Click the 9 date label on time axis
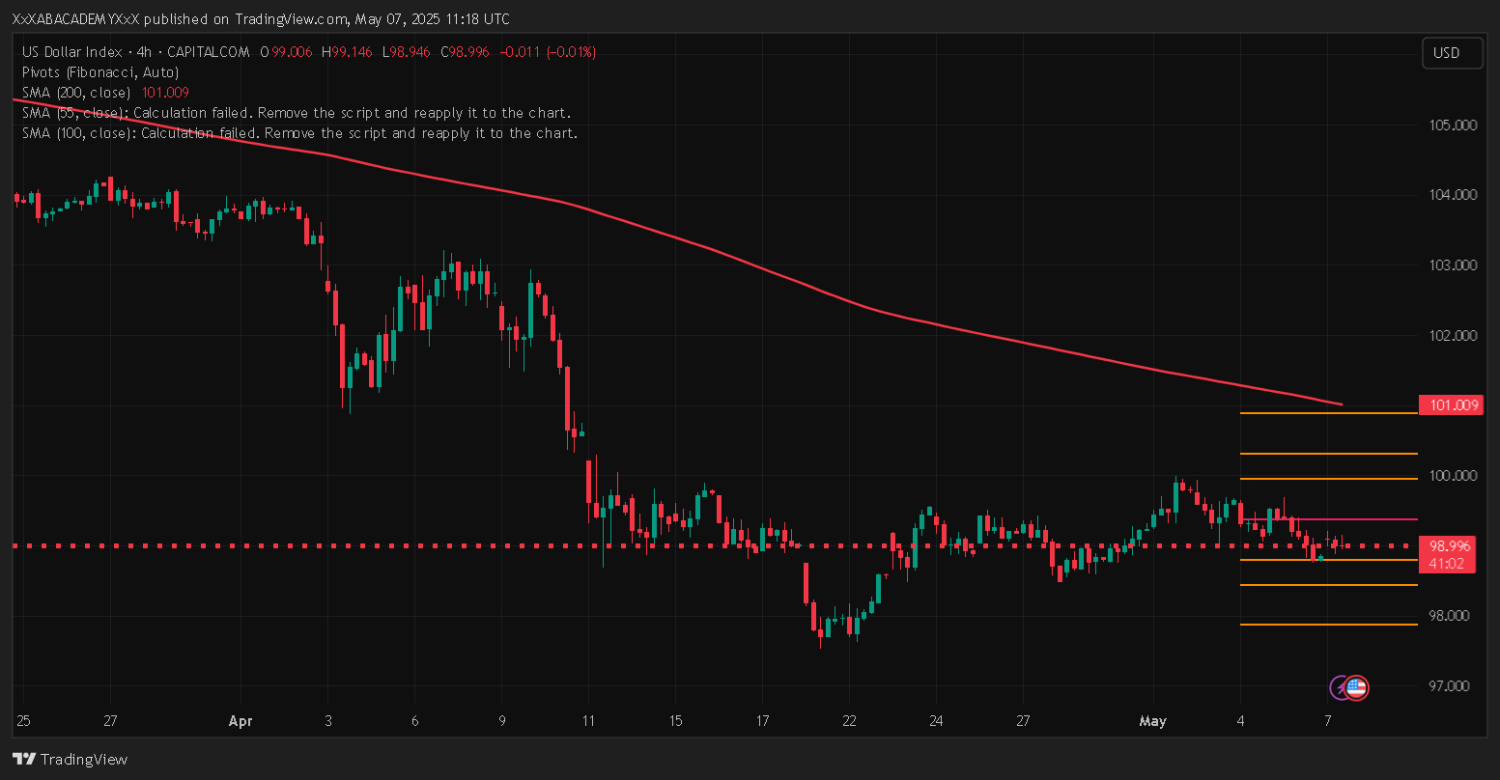Image resolution: width=1500 pixels, height=780 pixels. click(x=501, y=720)
